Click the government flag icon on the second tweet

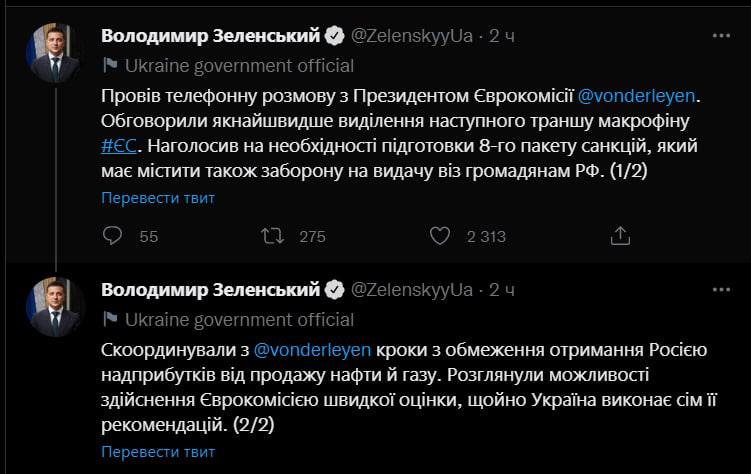[110, 320]
